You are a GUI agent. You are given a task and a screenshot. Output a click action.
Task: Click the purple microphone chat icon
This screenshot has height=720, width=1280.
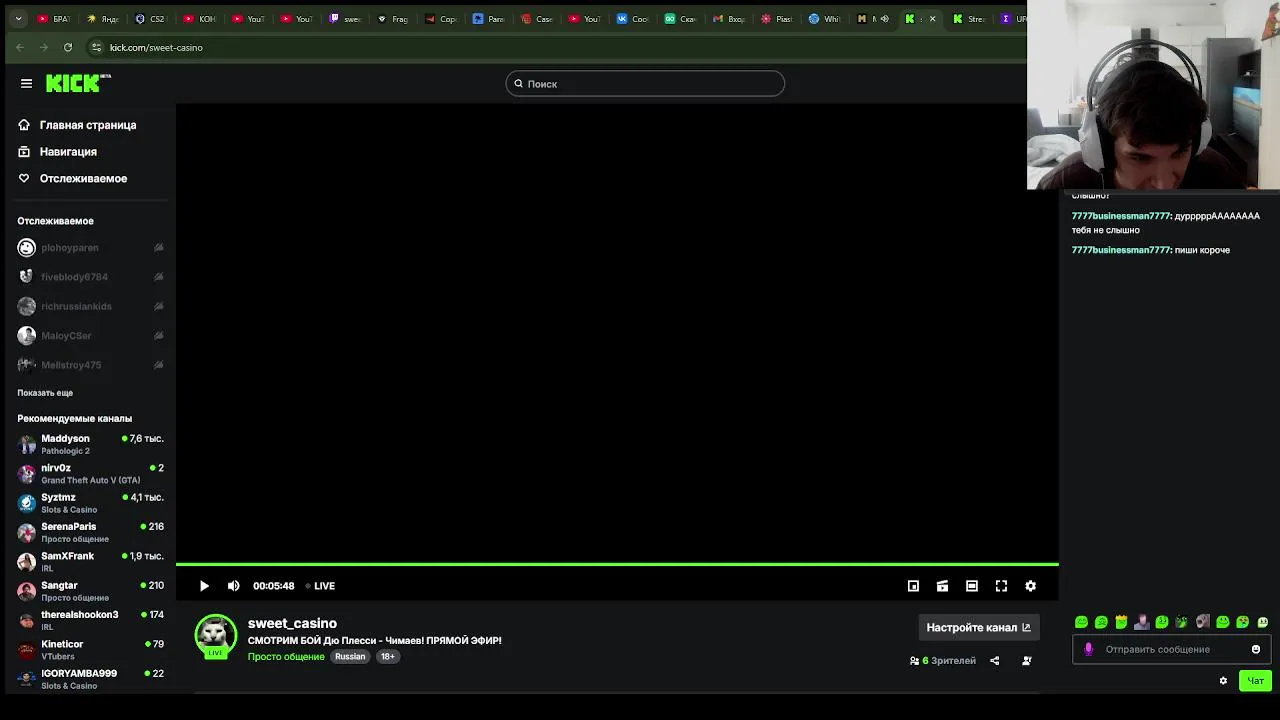click(1088, 649)
